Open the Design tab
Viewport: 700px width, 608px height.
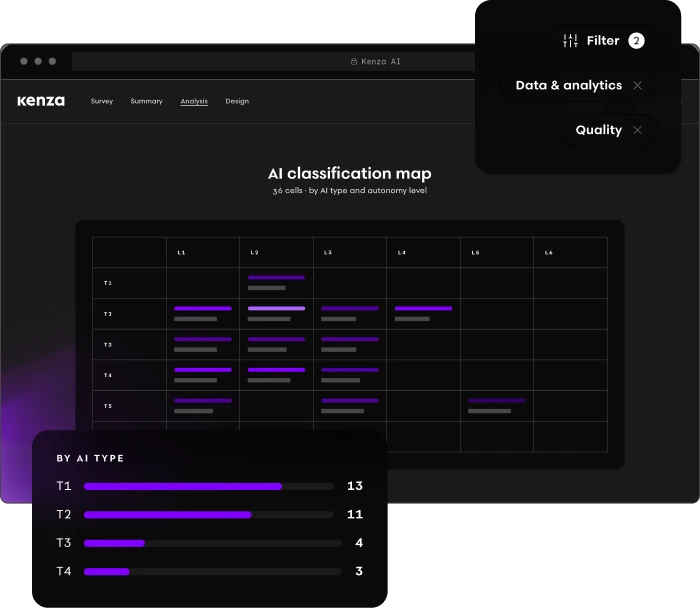(237, 101)
